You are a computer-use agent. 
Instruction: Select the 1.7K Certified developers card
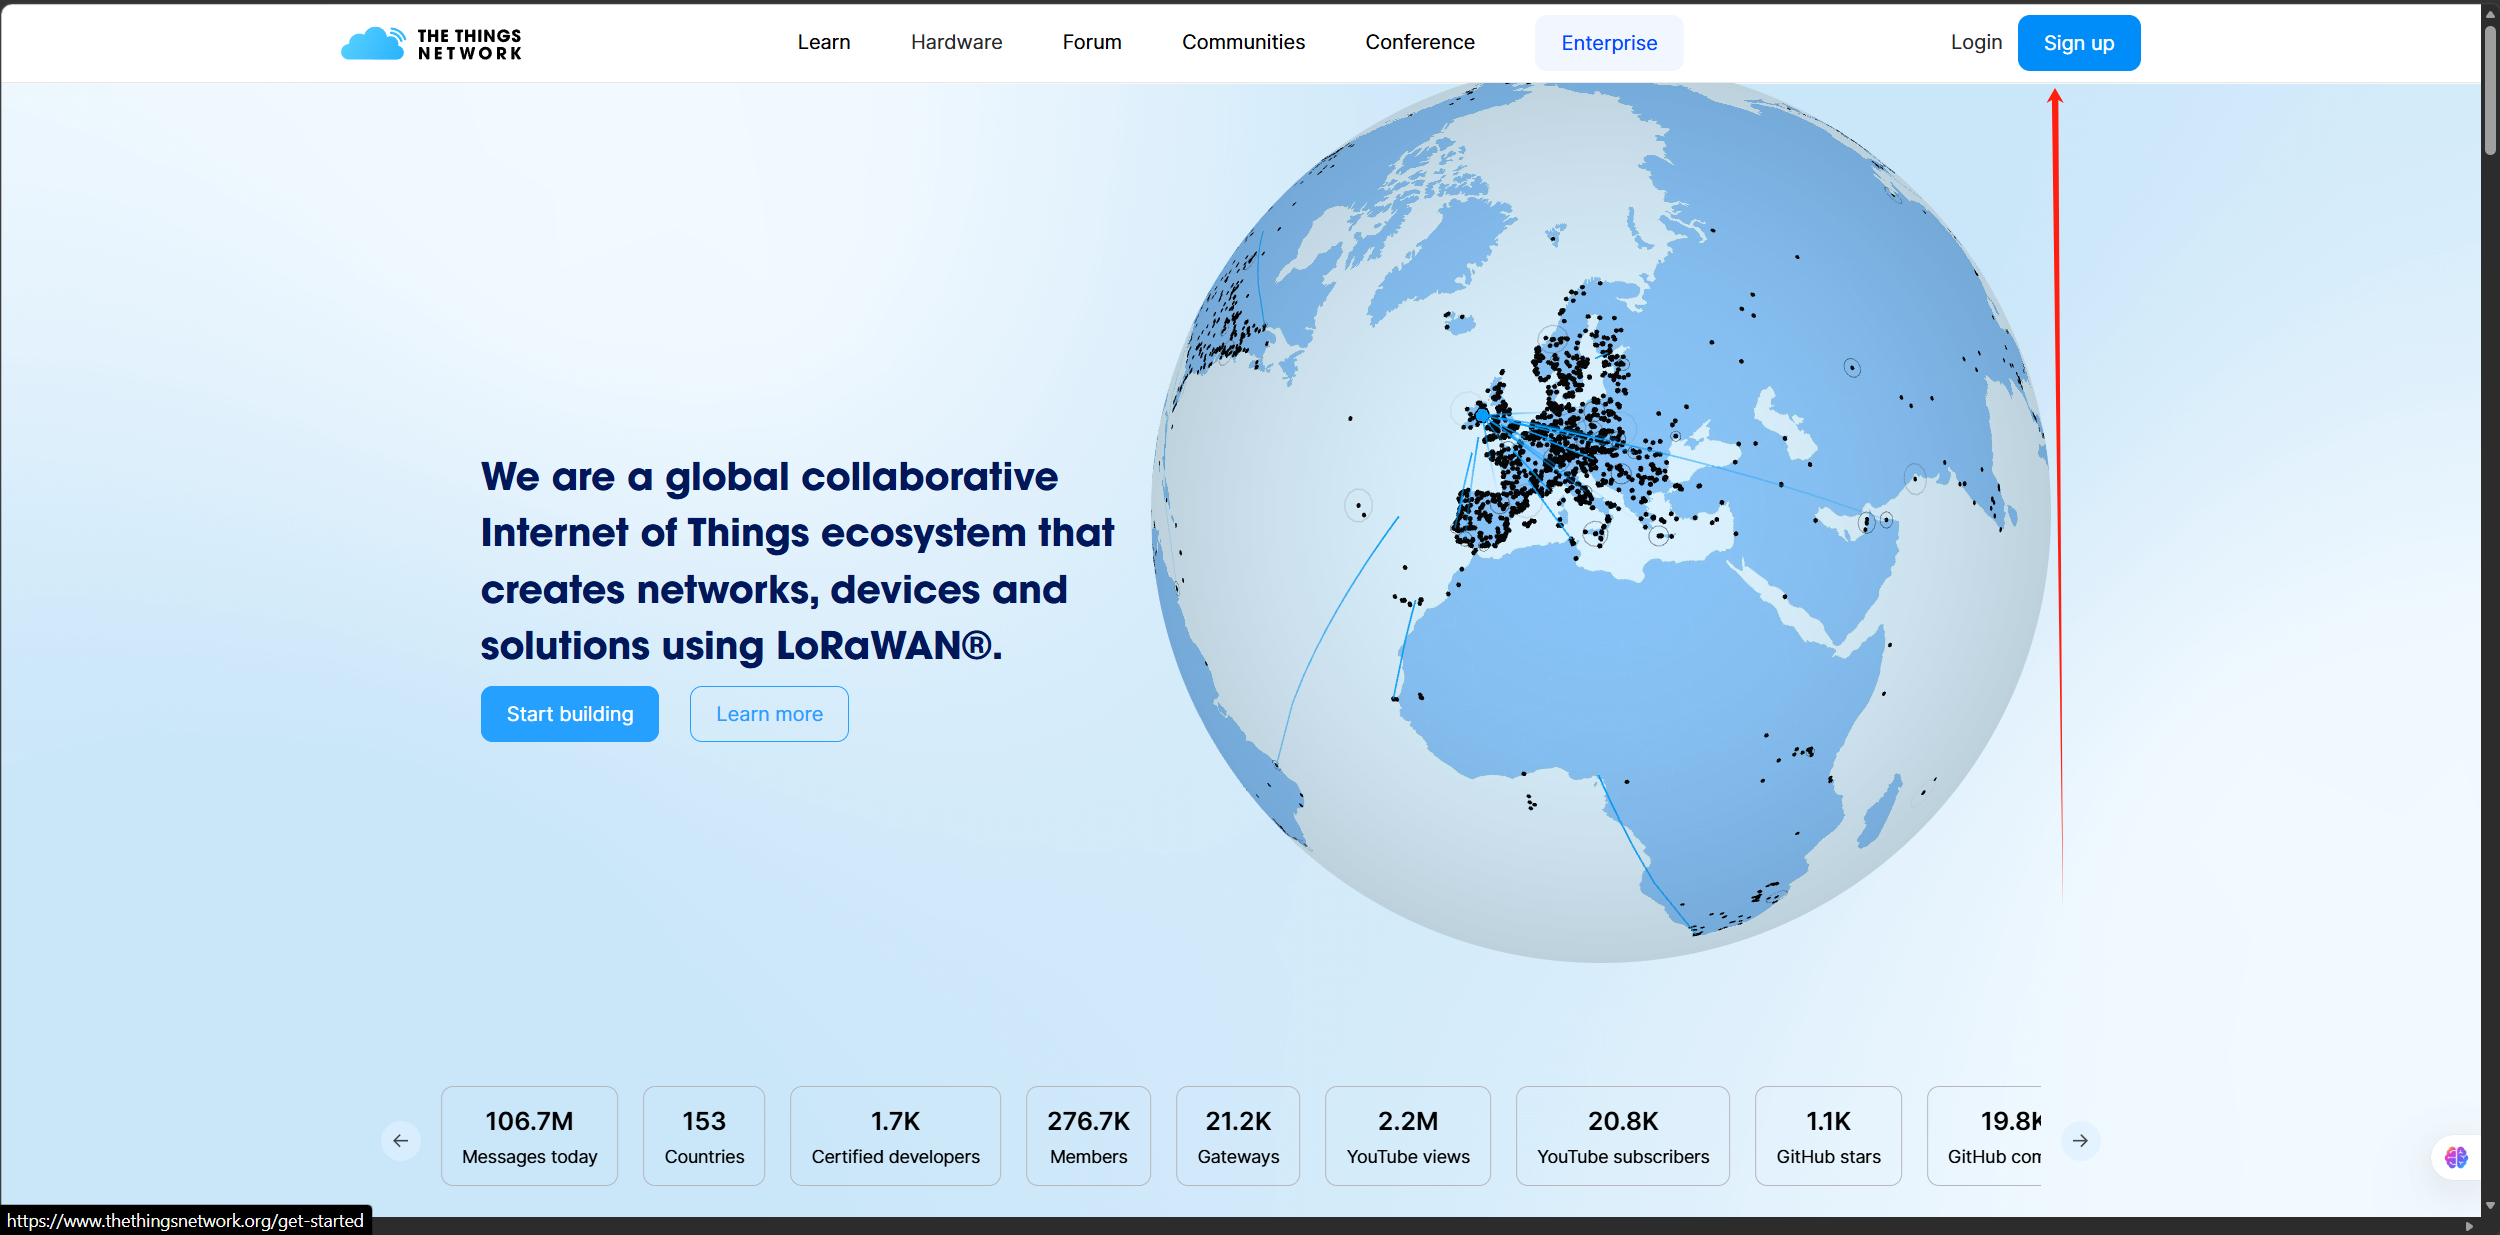click(x=895, y=1136)
